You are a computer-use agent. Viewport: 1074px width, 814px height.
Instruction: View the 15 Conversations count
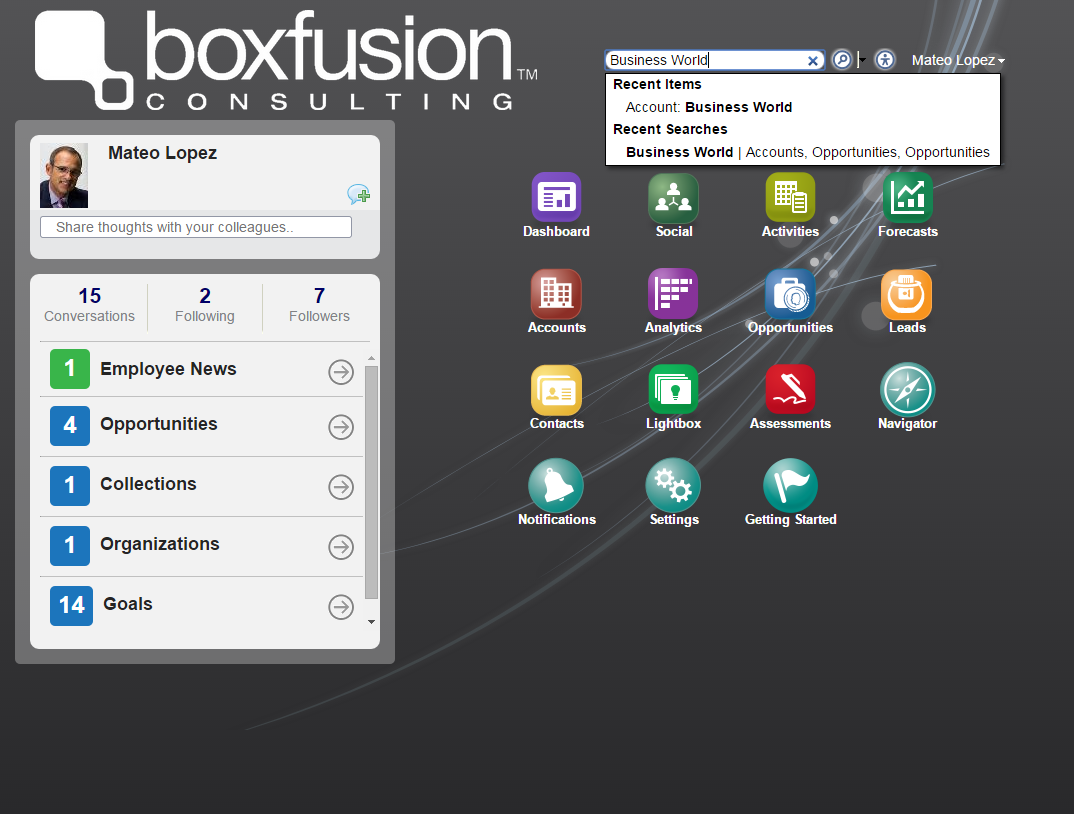(90, 305)
